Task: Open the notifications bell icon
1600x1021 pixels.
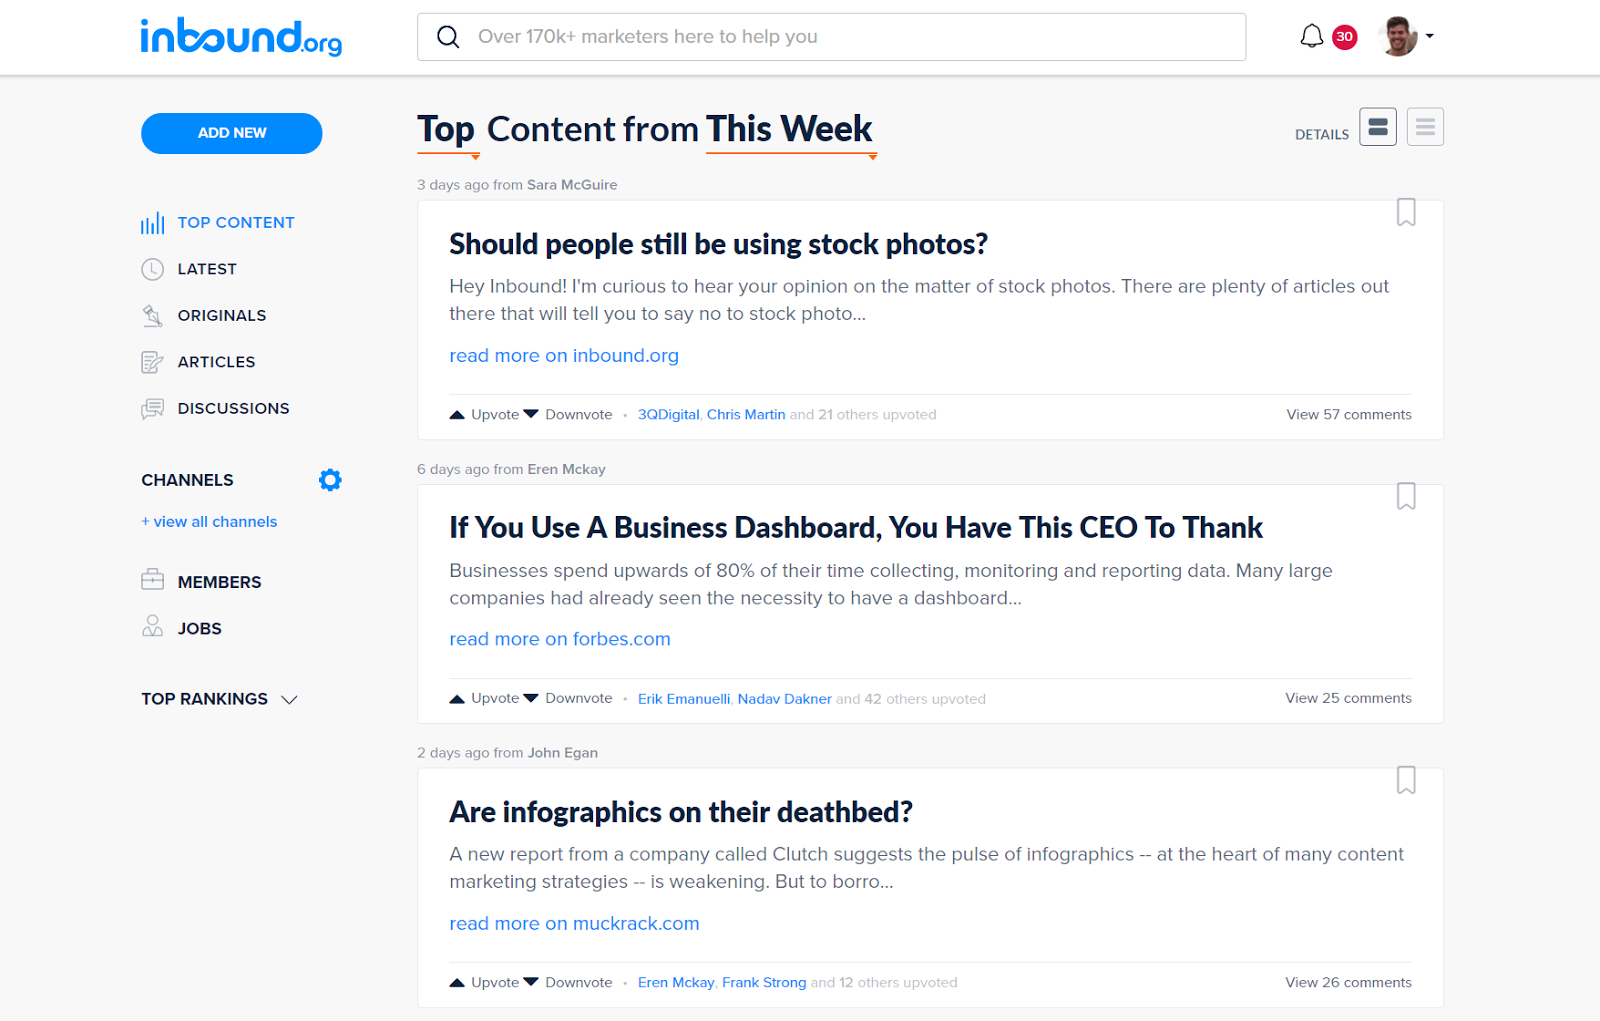Action: (1311, 37)
